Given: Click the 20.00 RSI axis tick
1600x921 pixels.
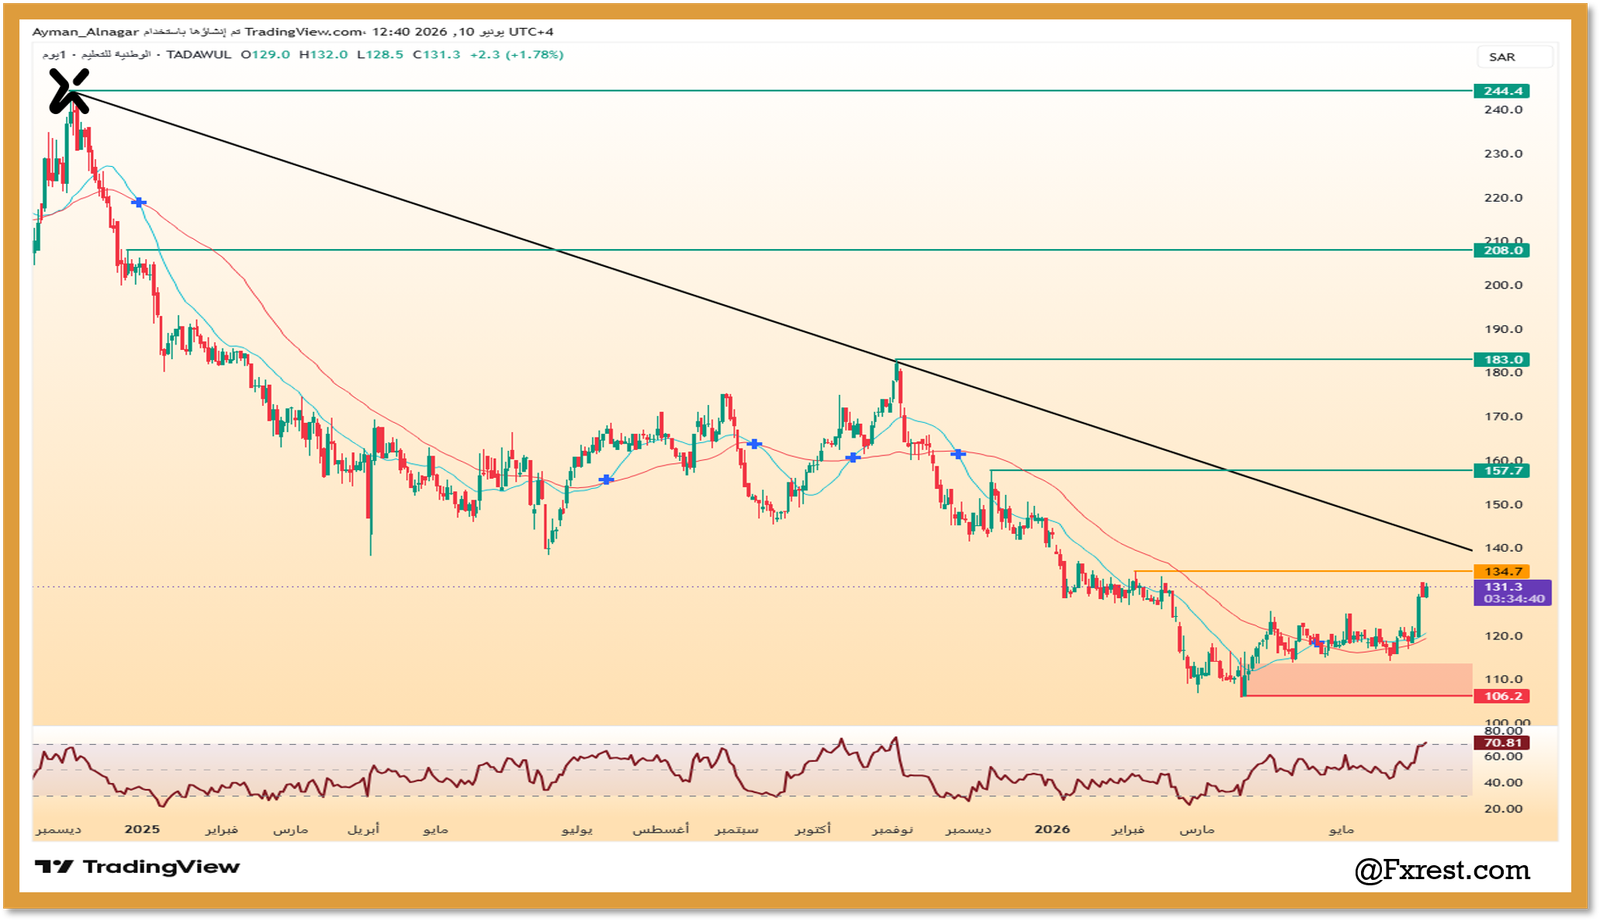Looking at the screenshot, I should [1503, 809].
